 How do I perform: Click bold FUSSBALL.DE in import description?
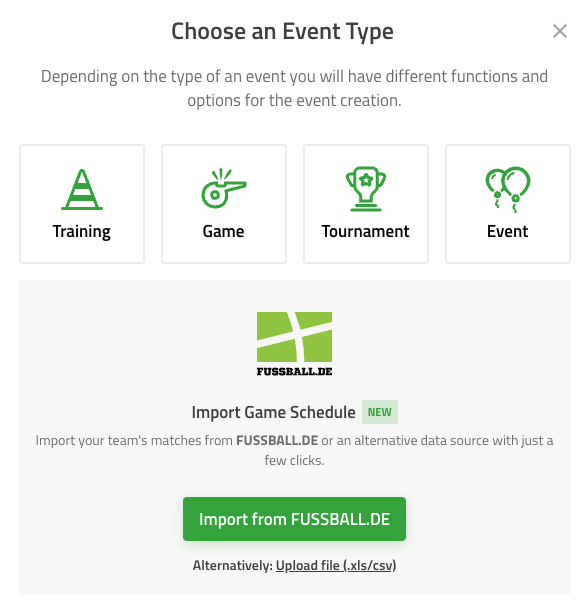277,441
